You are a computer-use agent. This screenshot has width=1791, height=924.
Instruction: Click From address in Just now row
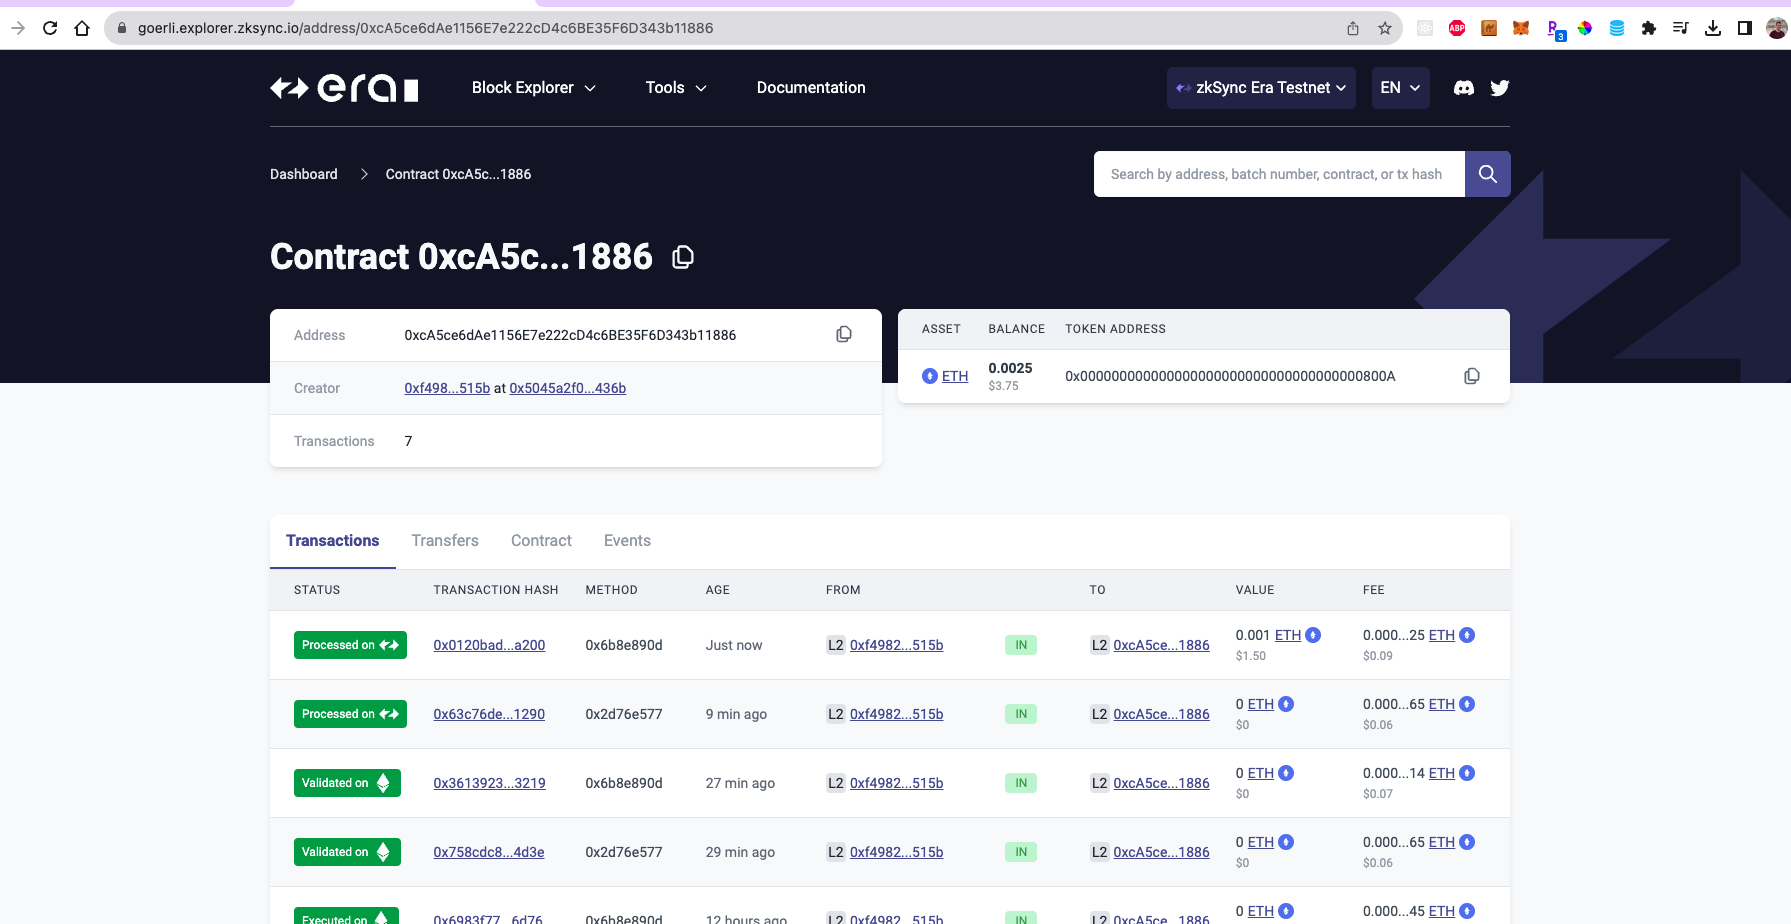click(897, 645)
